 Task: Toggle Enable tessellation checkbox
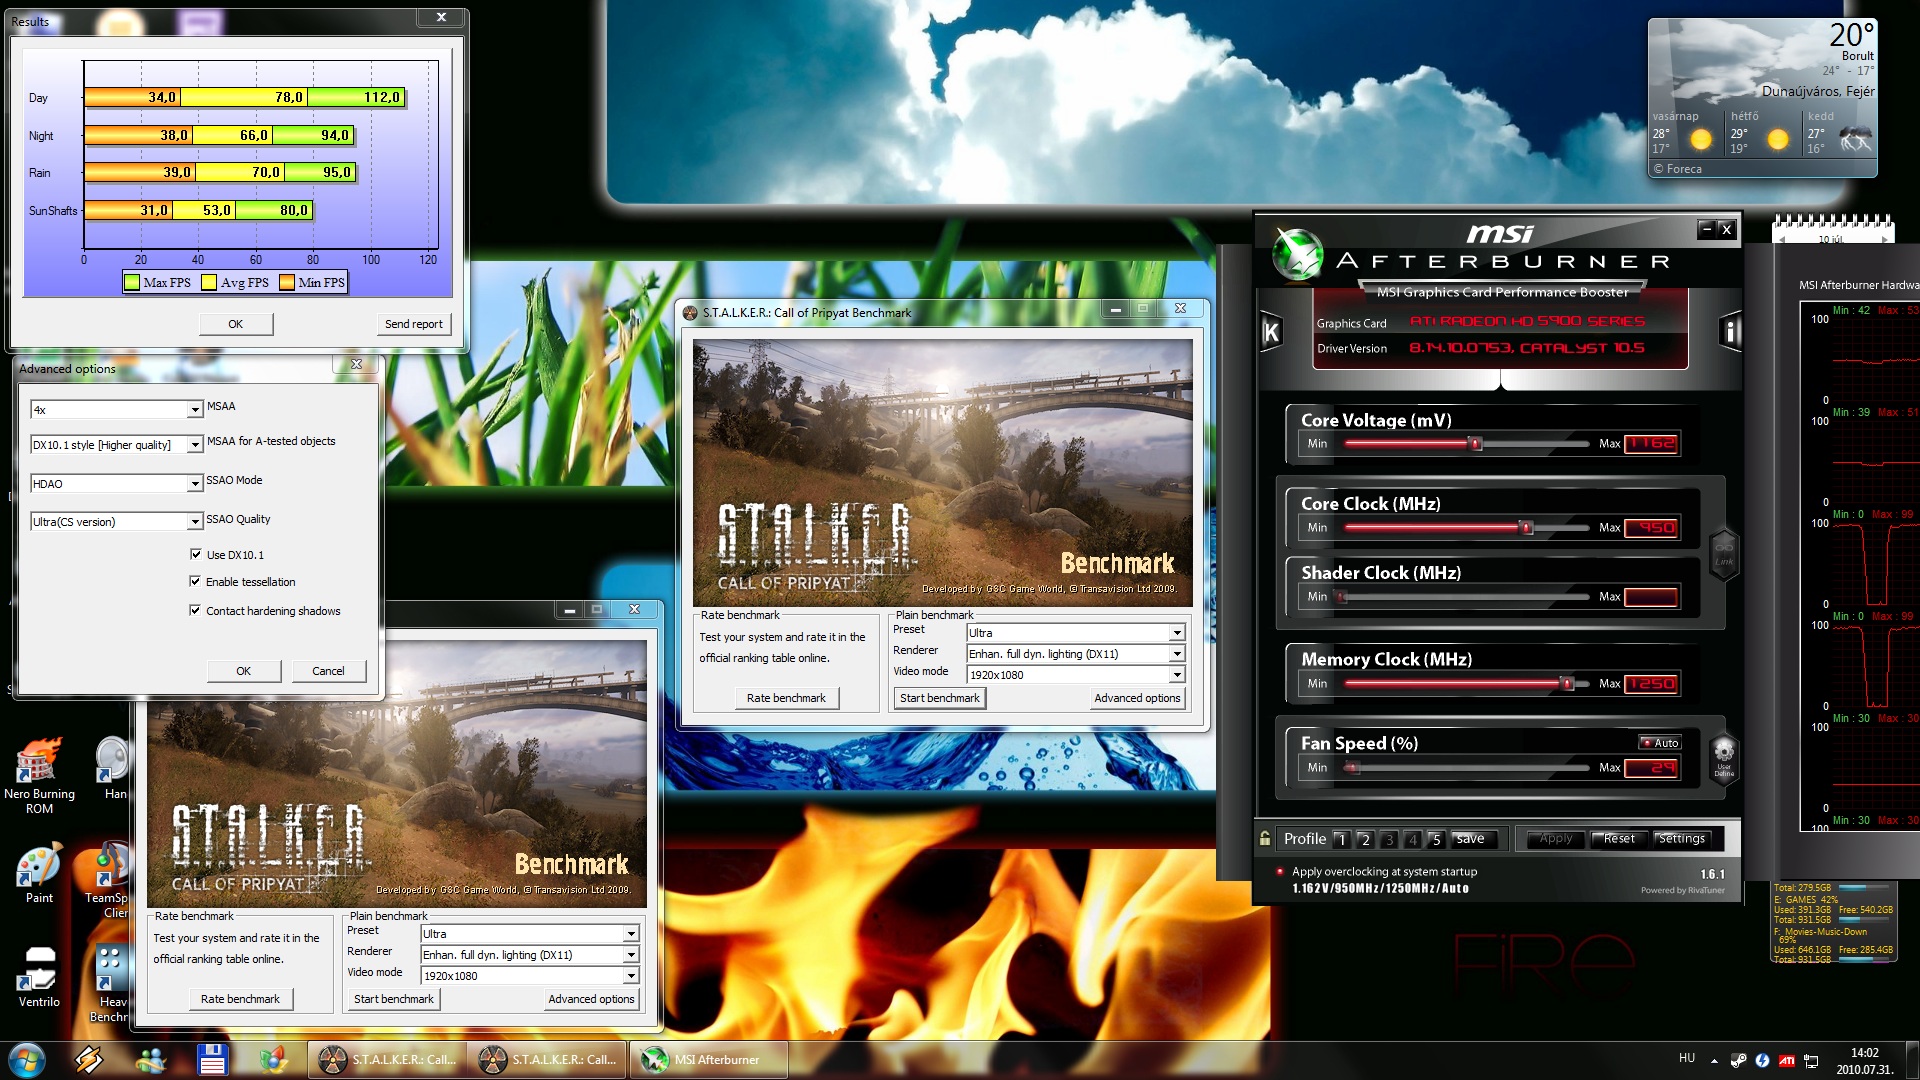point(195,581)
